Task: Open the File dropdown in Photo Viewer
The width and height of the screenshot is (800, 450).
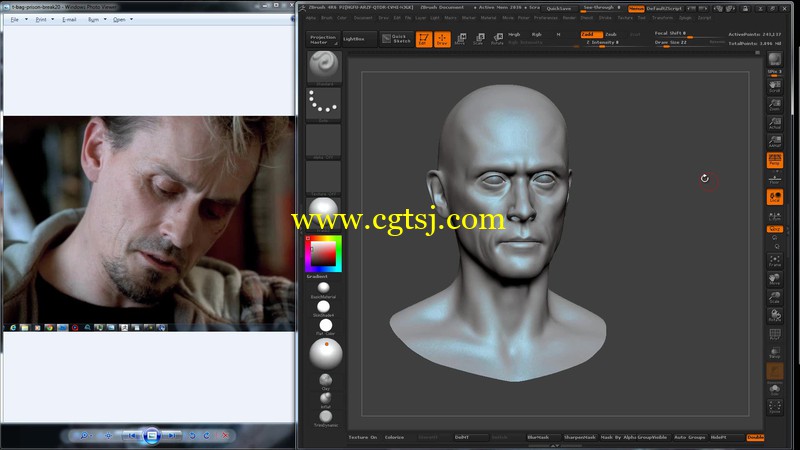Action: point(18,19)
